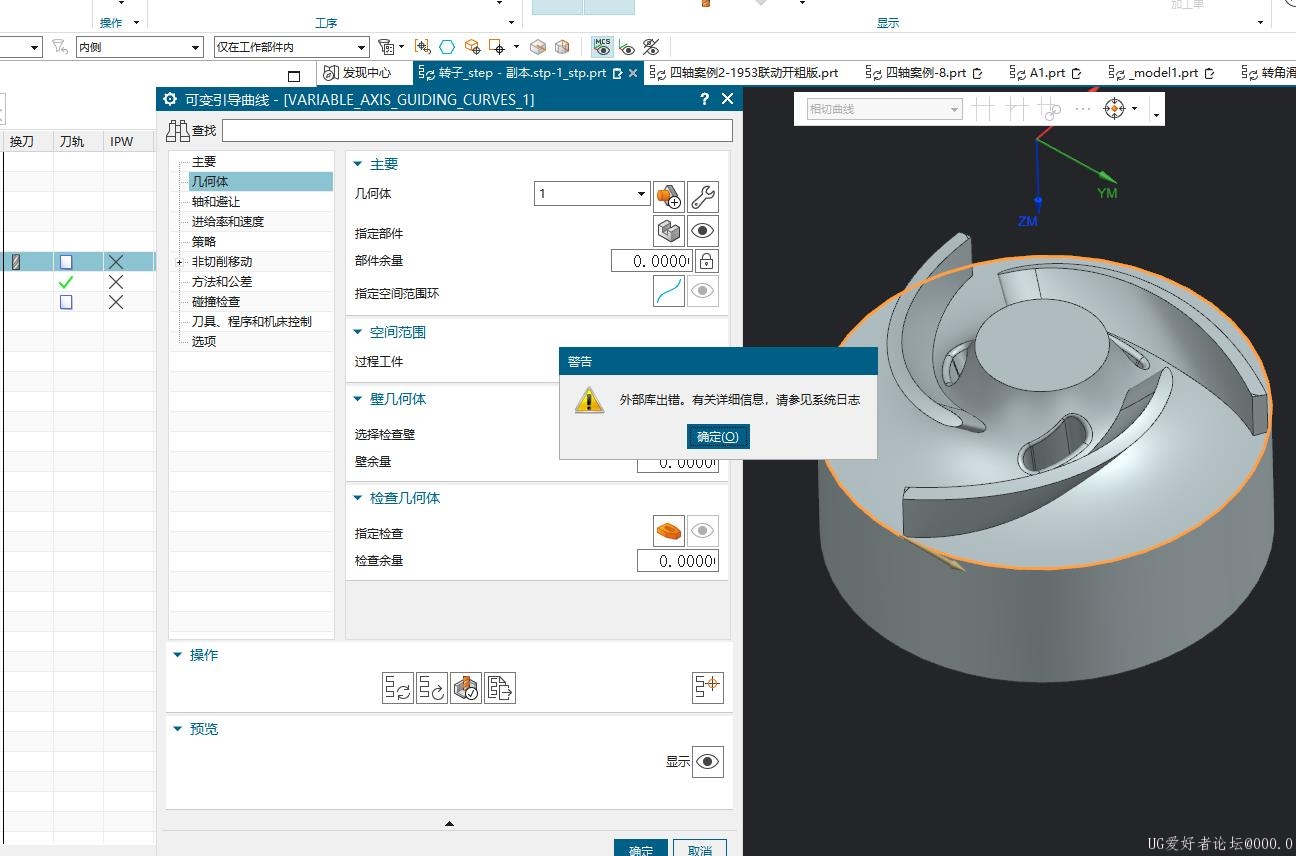
Task: Expand the 非切削移动 tree node
Action: point(180,262)
